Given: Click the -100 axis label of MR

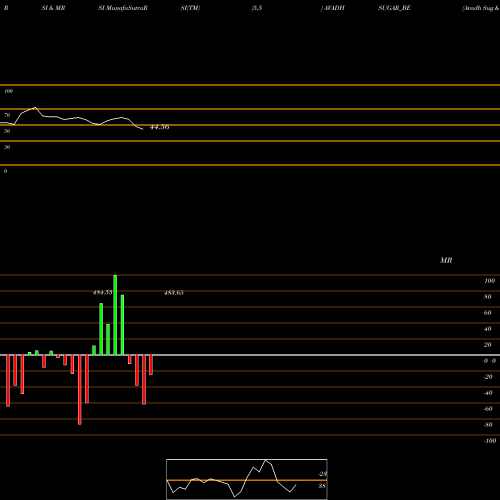Looking at the screenshot, I should (490, 441).
